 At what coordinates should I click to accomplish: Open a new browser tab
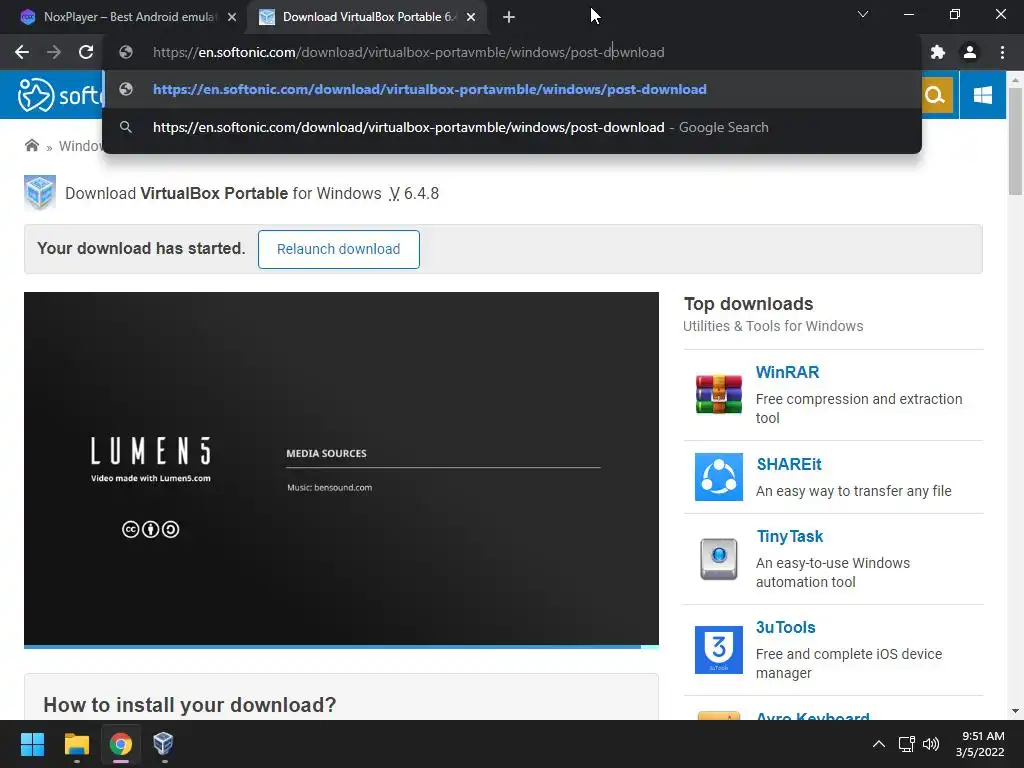coord(509,17)
